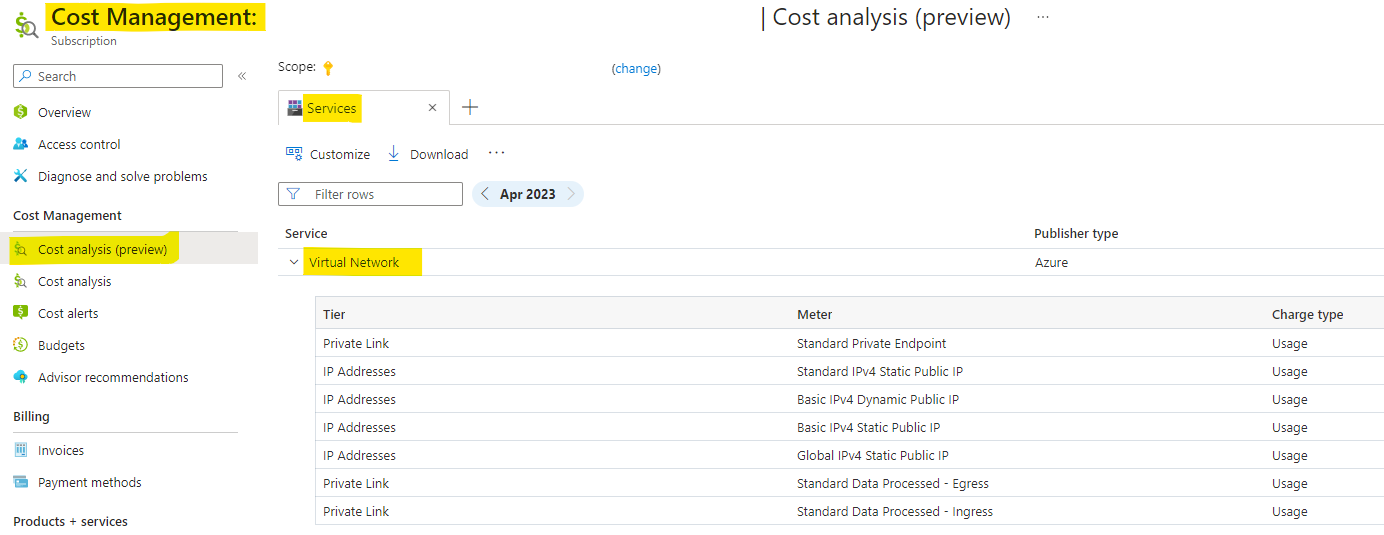
Task: Select Standard IPv4 Static Public IP row
Action: point(849,371)
